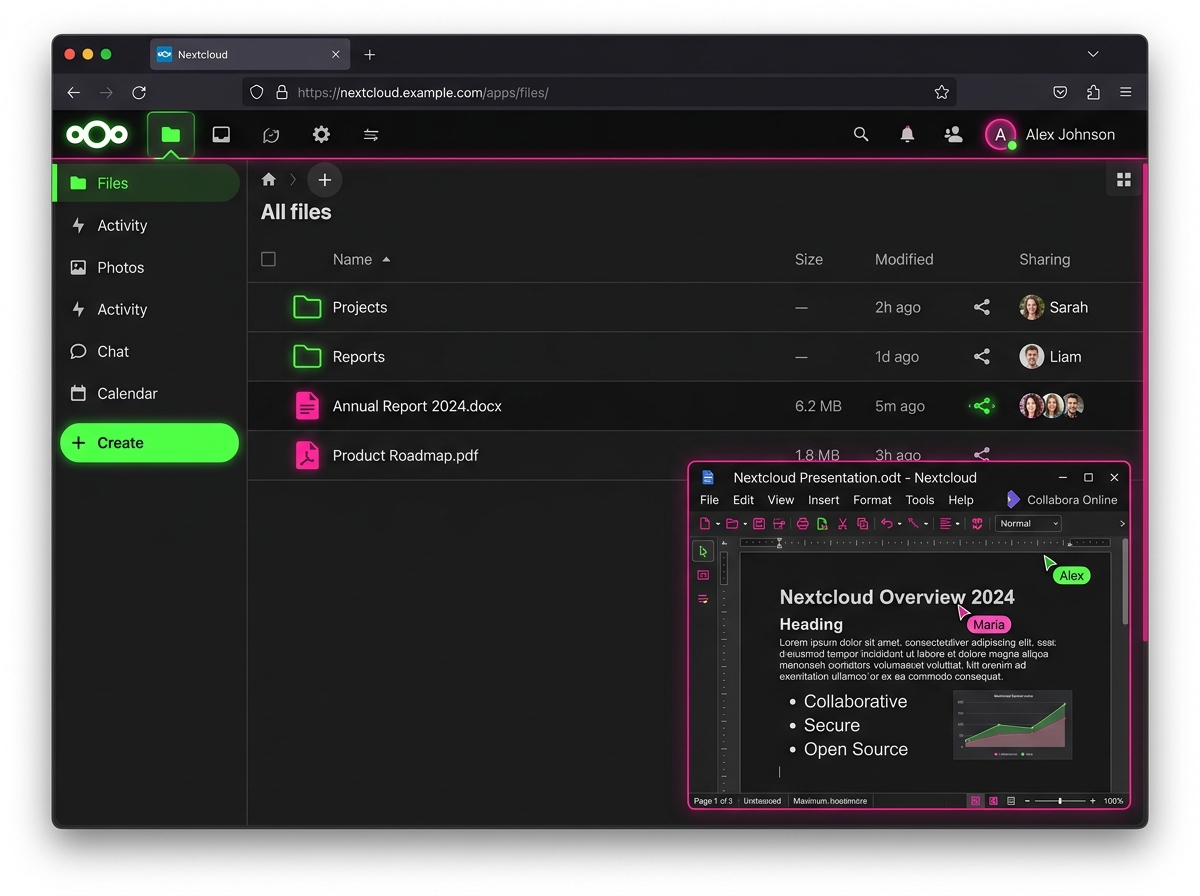This screenshot has height=896, width=1200.
Task: Expand the arrow next to the Undo icon
Action: [899, 524]
